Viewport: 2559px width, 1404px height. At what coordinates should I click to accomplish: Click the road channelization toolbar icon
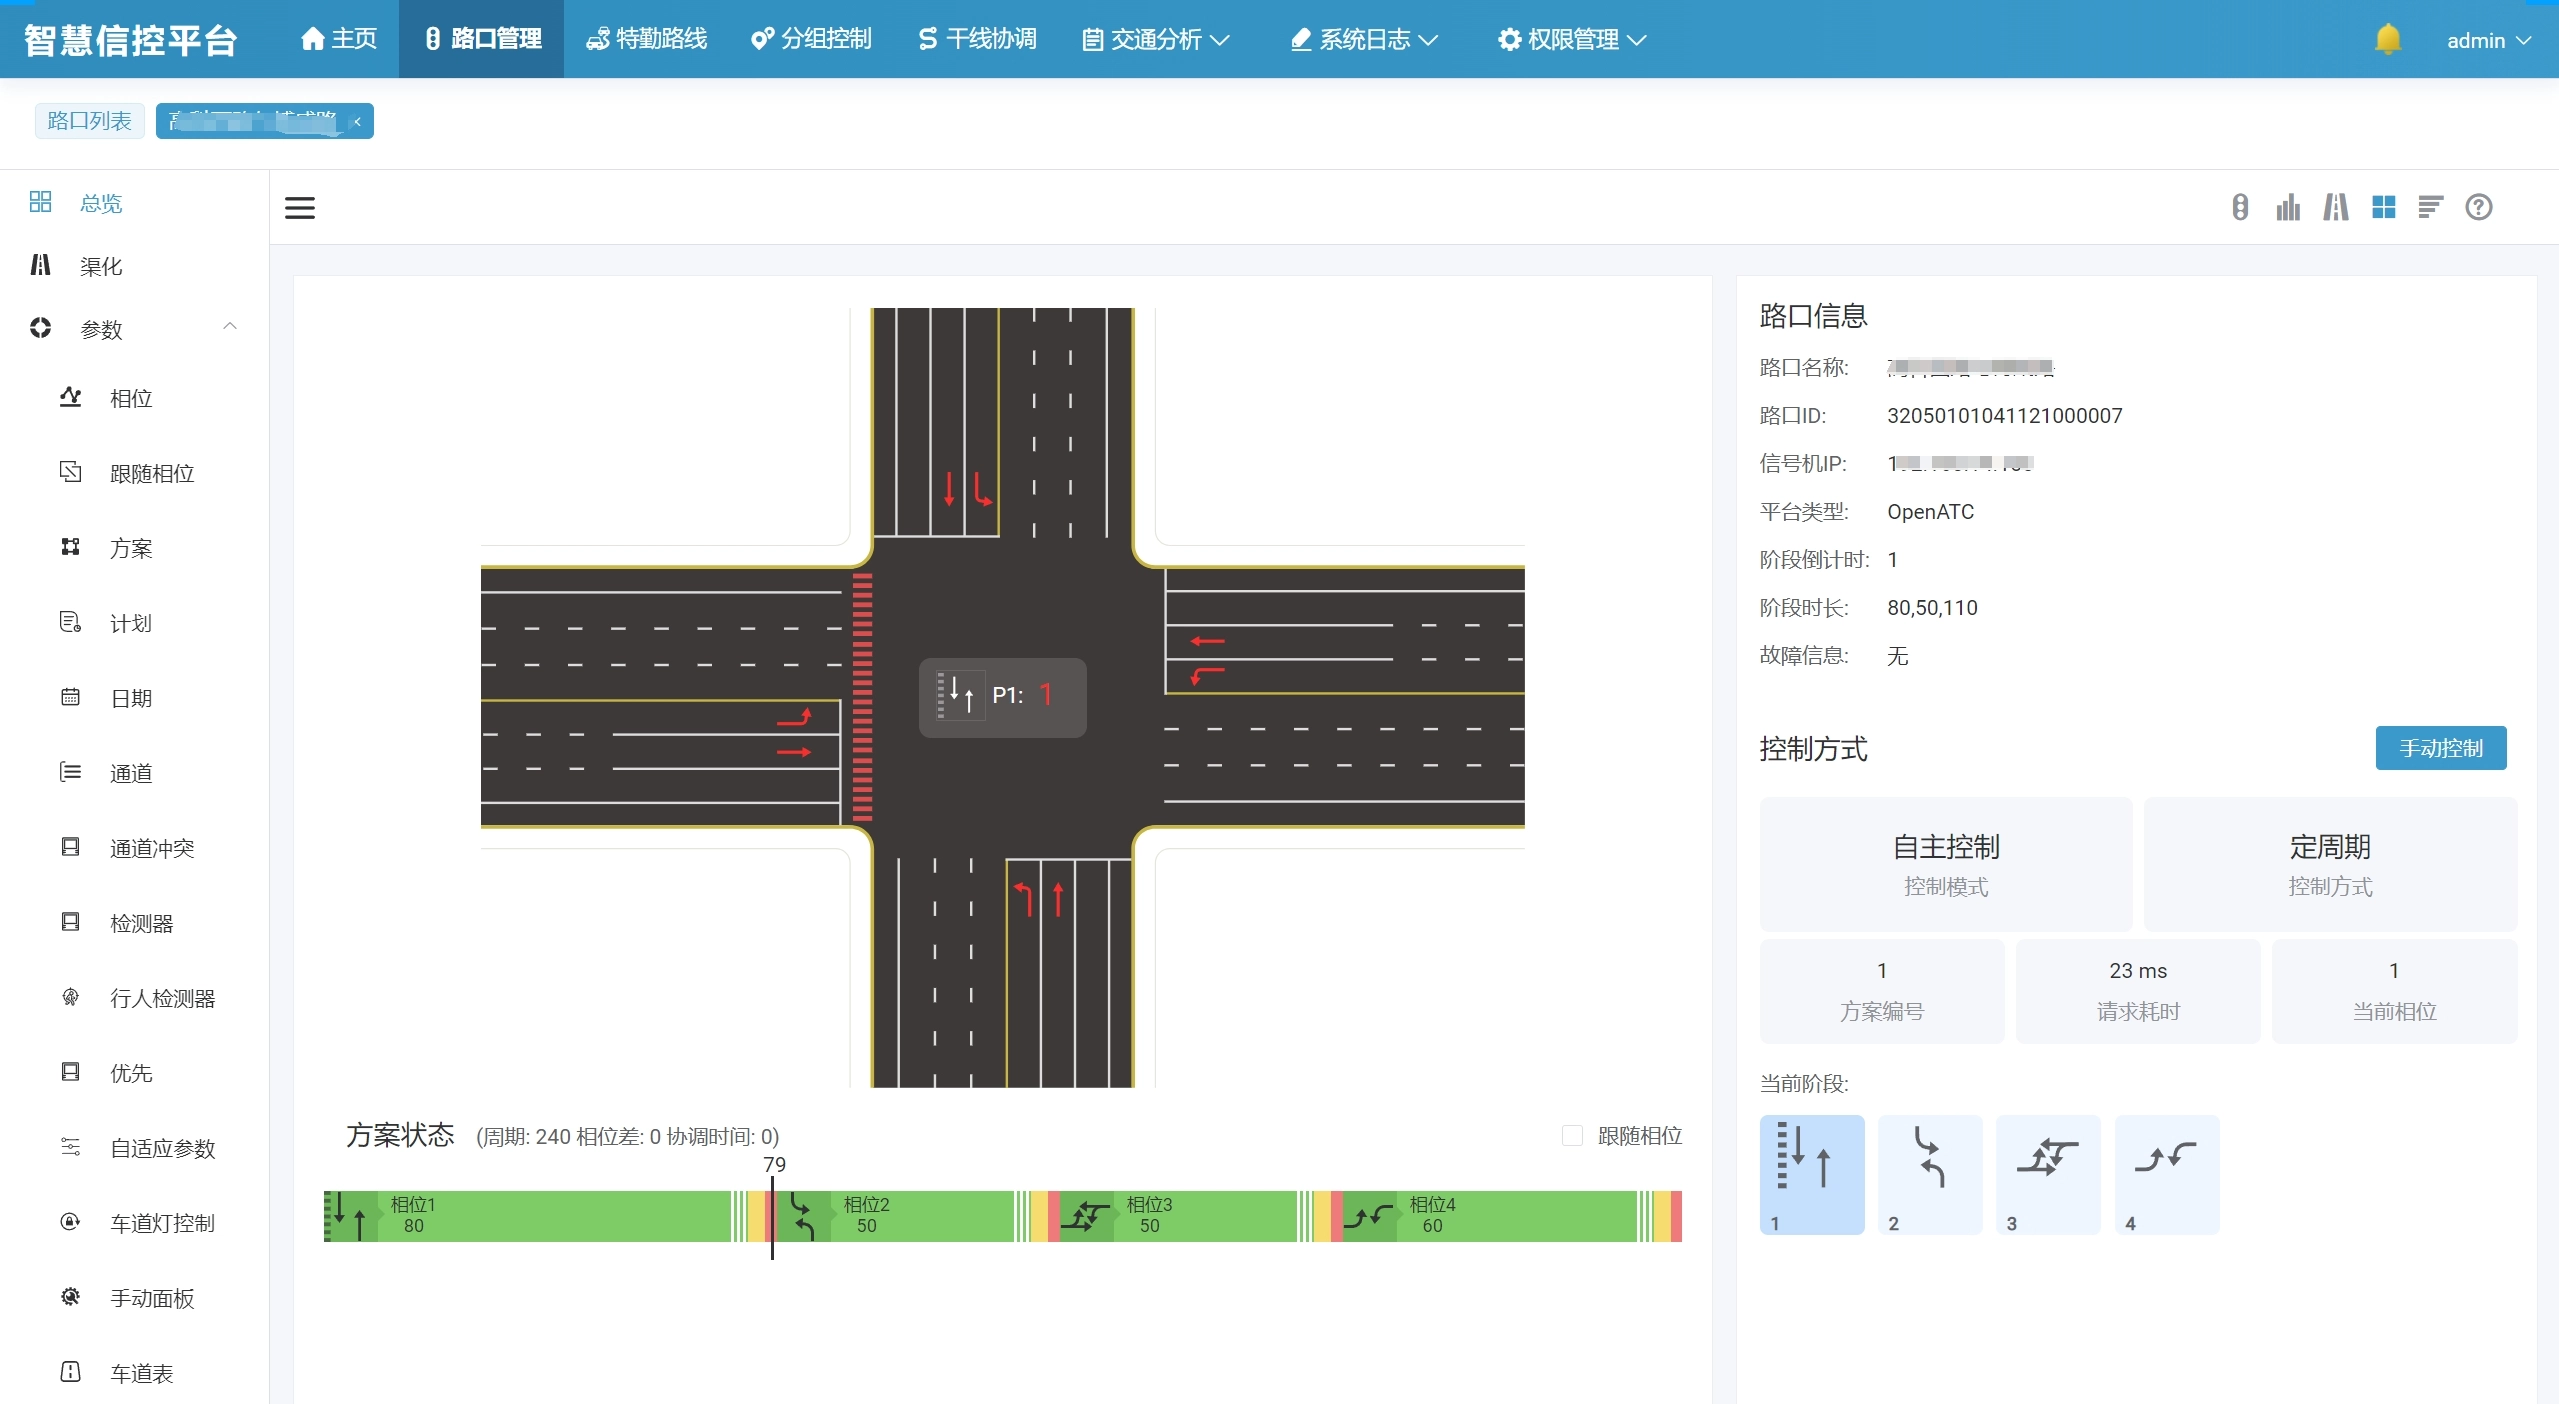[x=2335, y=207]
